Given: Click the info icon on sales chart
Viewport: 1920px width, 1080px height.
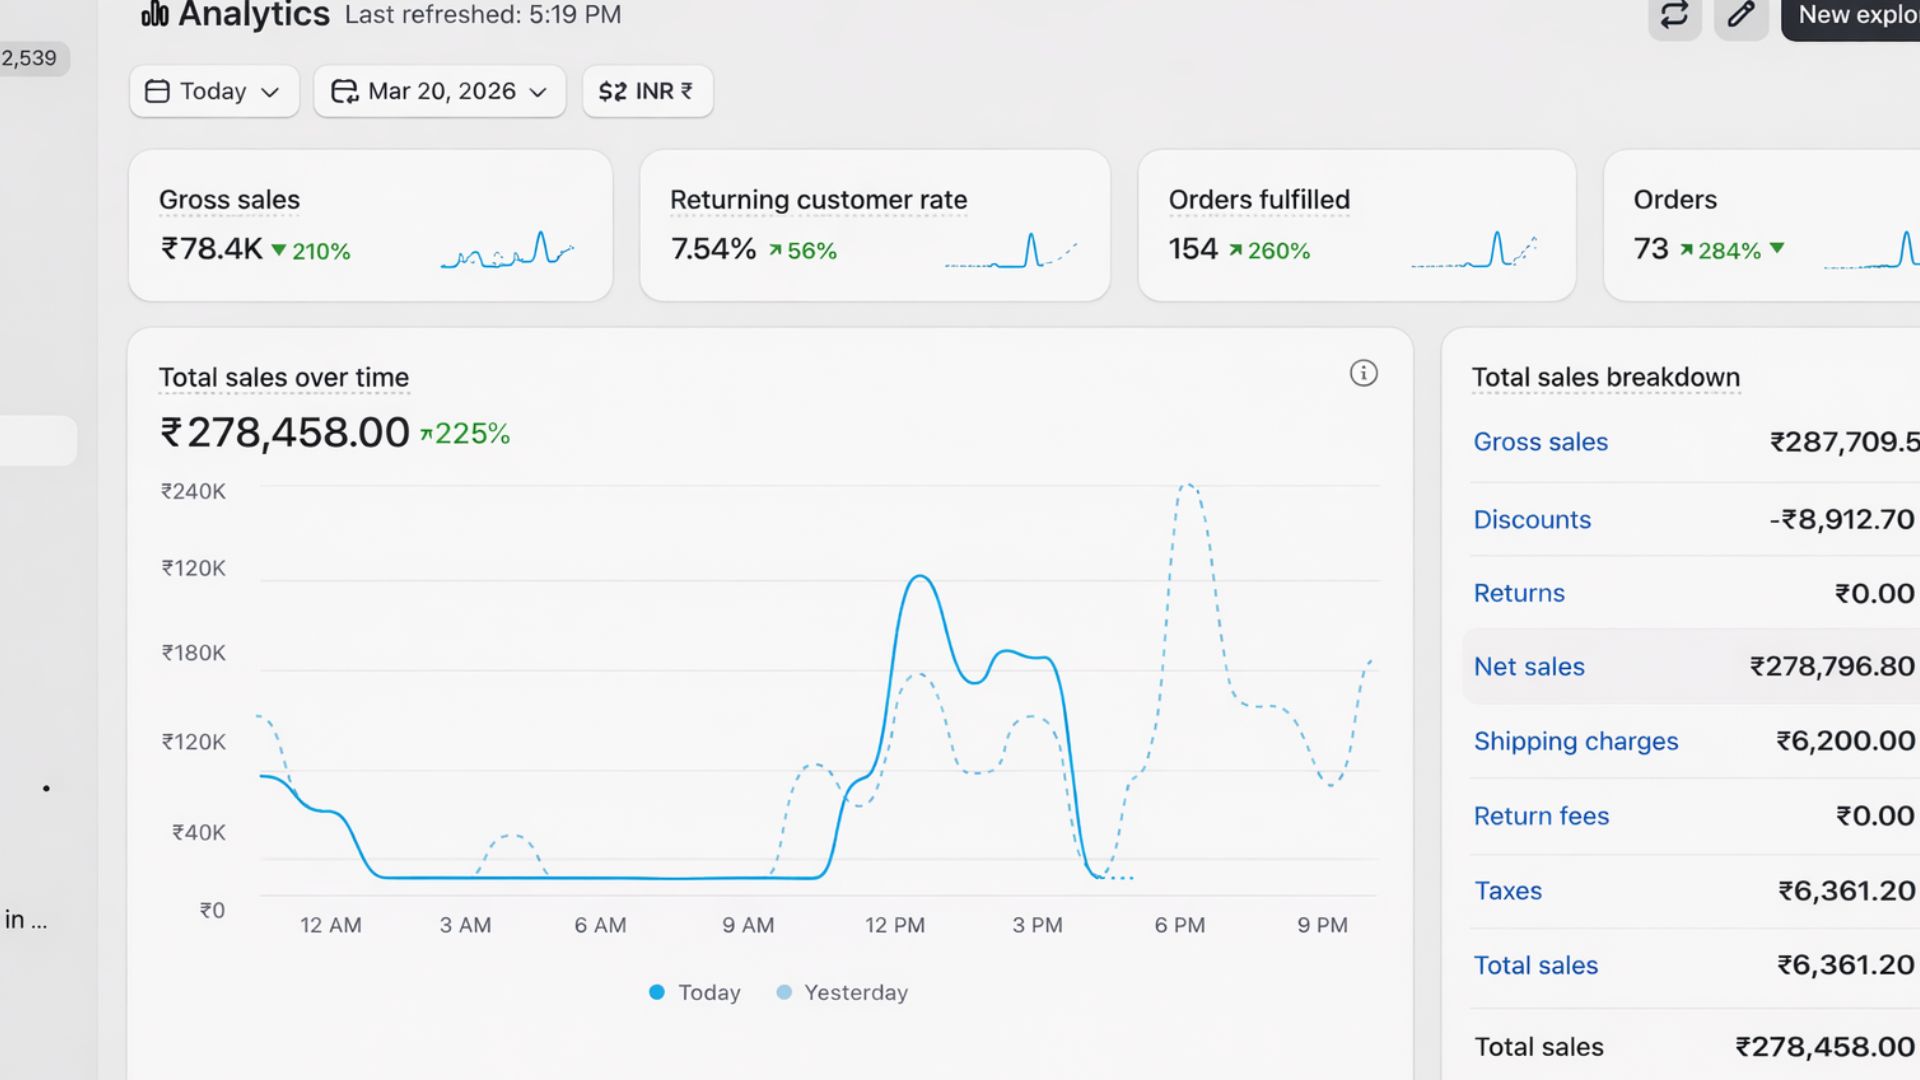Looking at the screenshot, I should (1363, 373).
